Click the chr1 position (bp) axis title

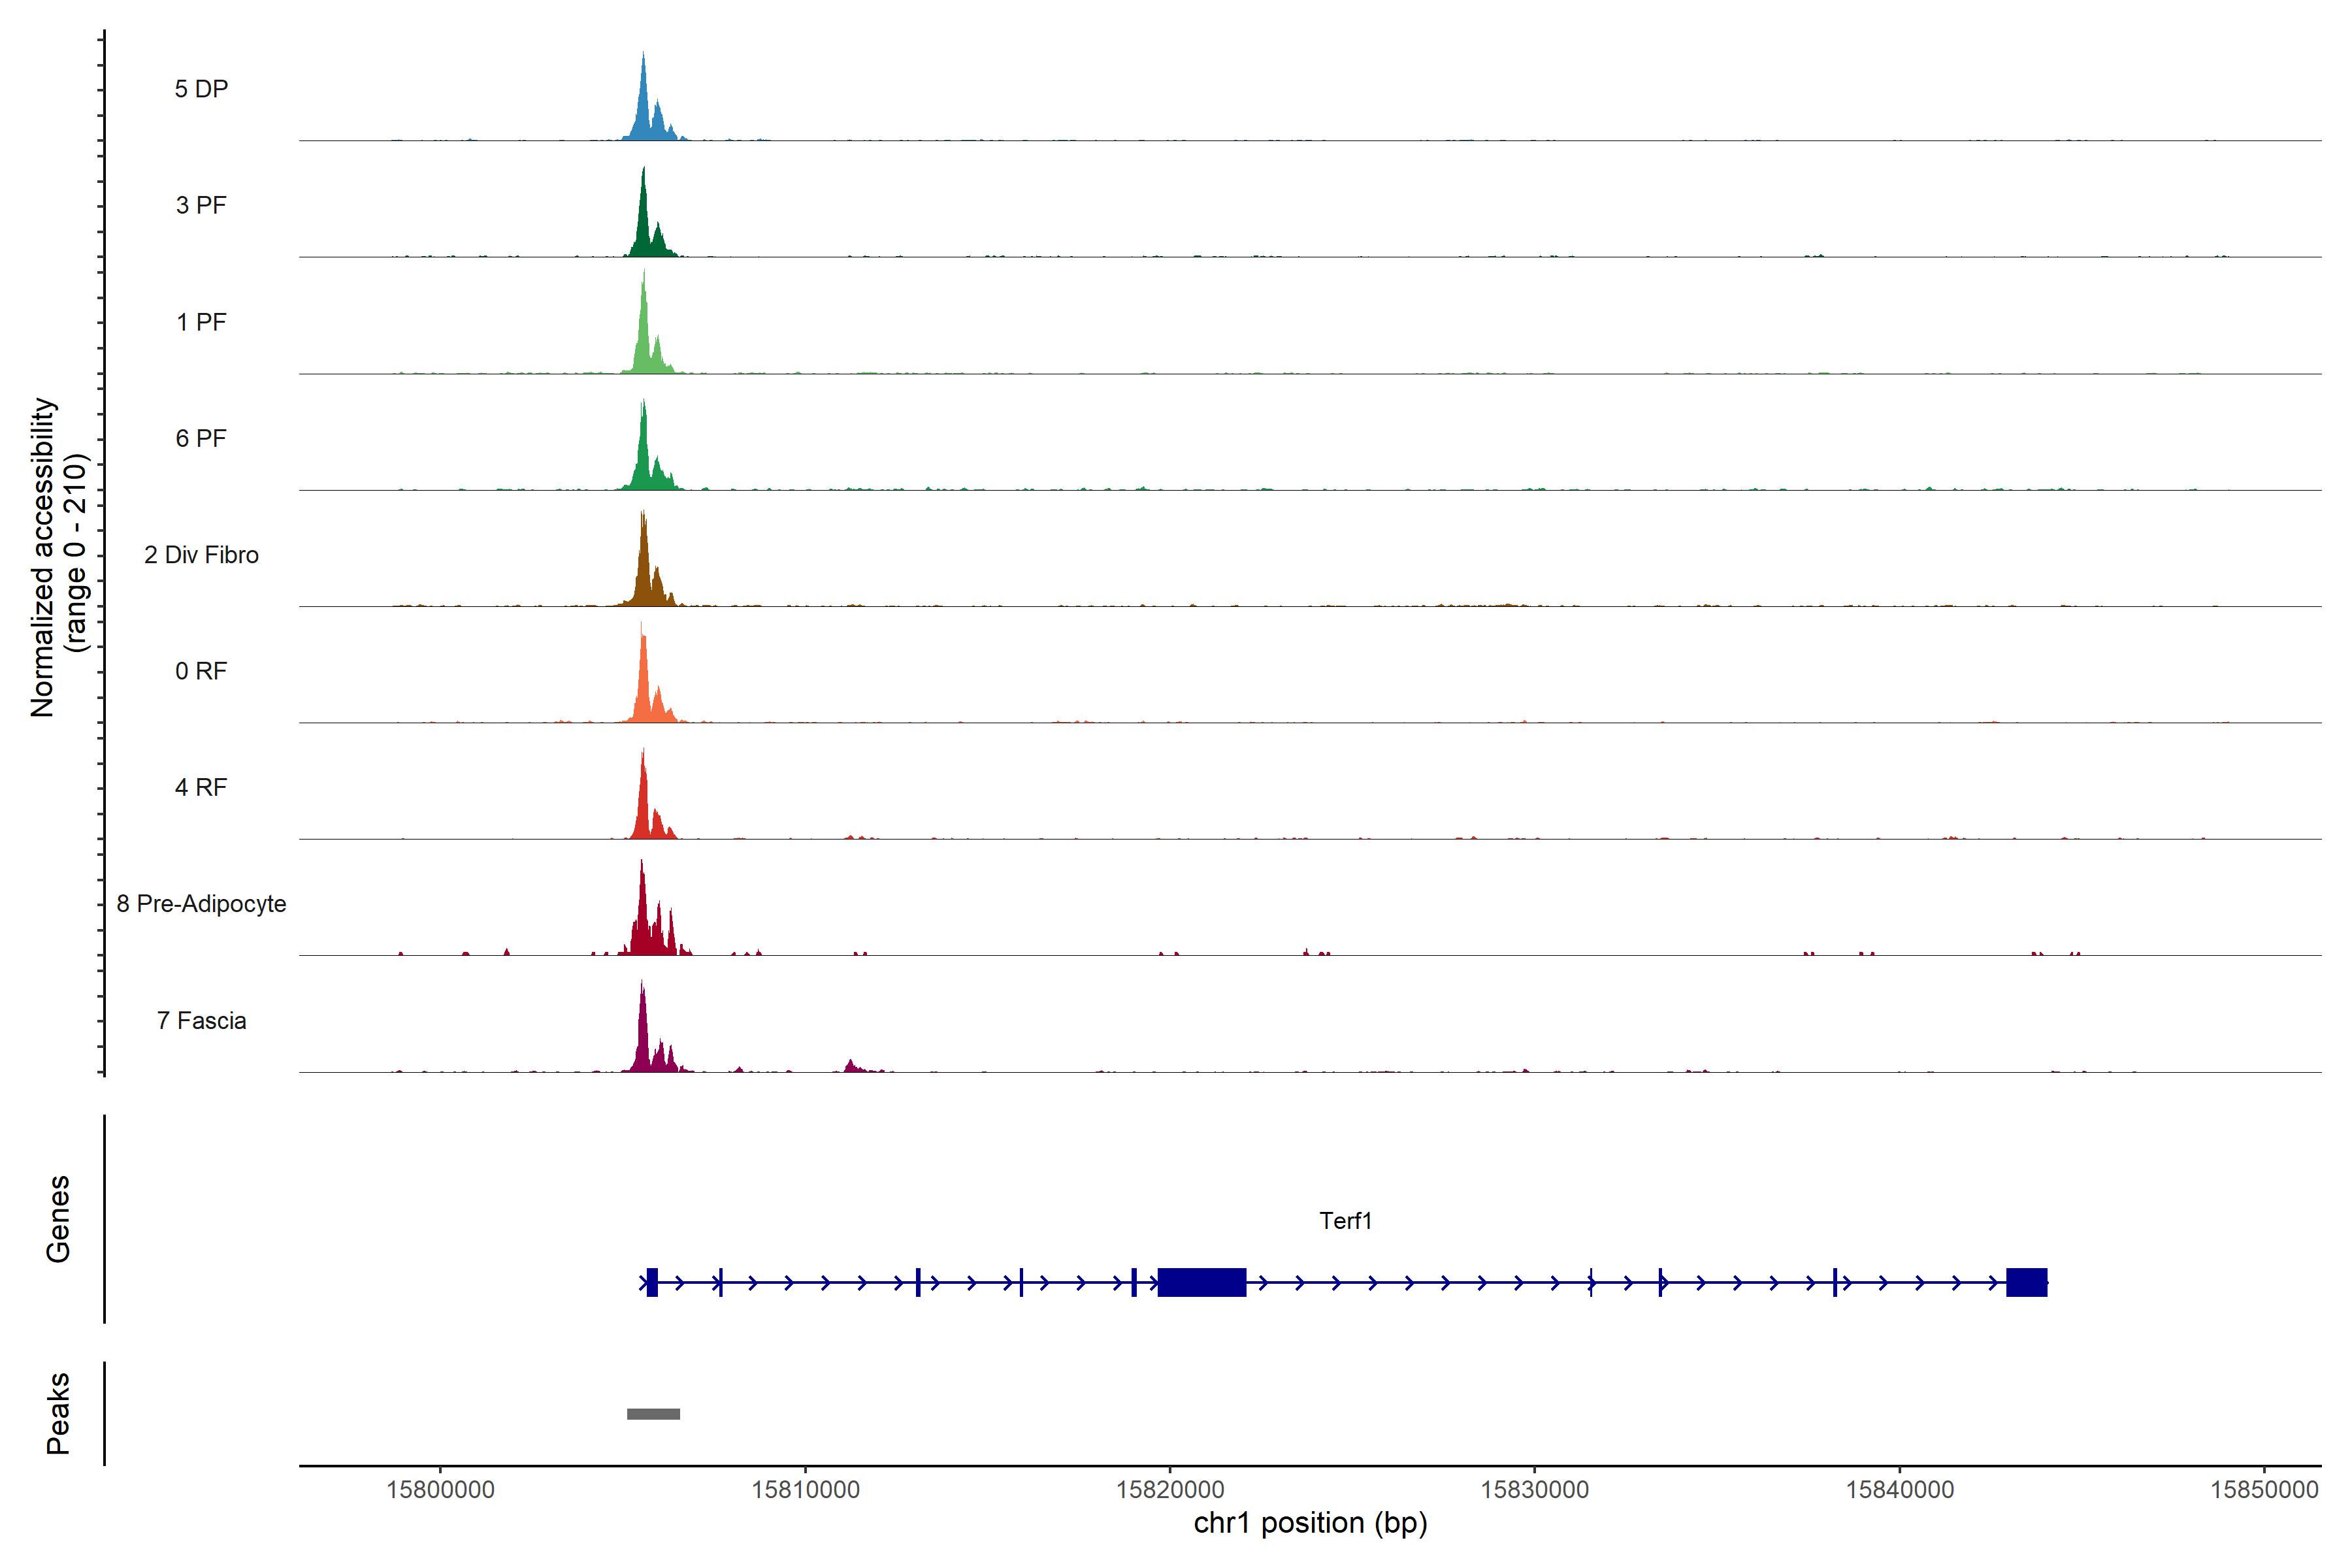tap(1310, 1523)
